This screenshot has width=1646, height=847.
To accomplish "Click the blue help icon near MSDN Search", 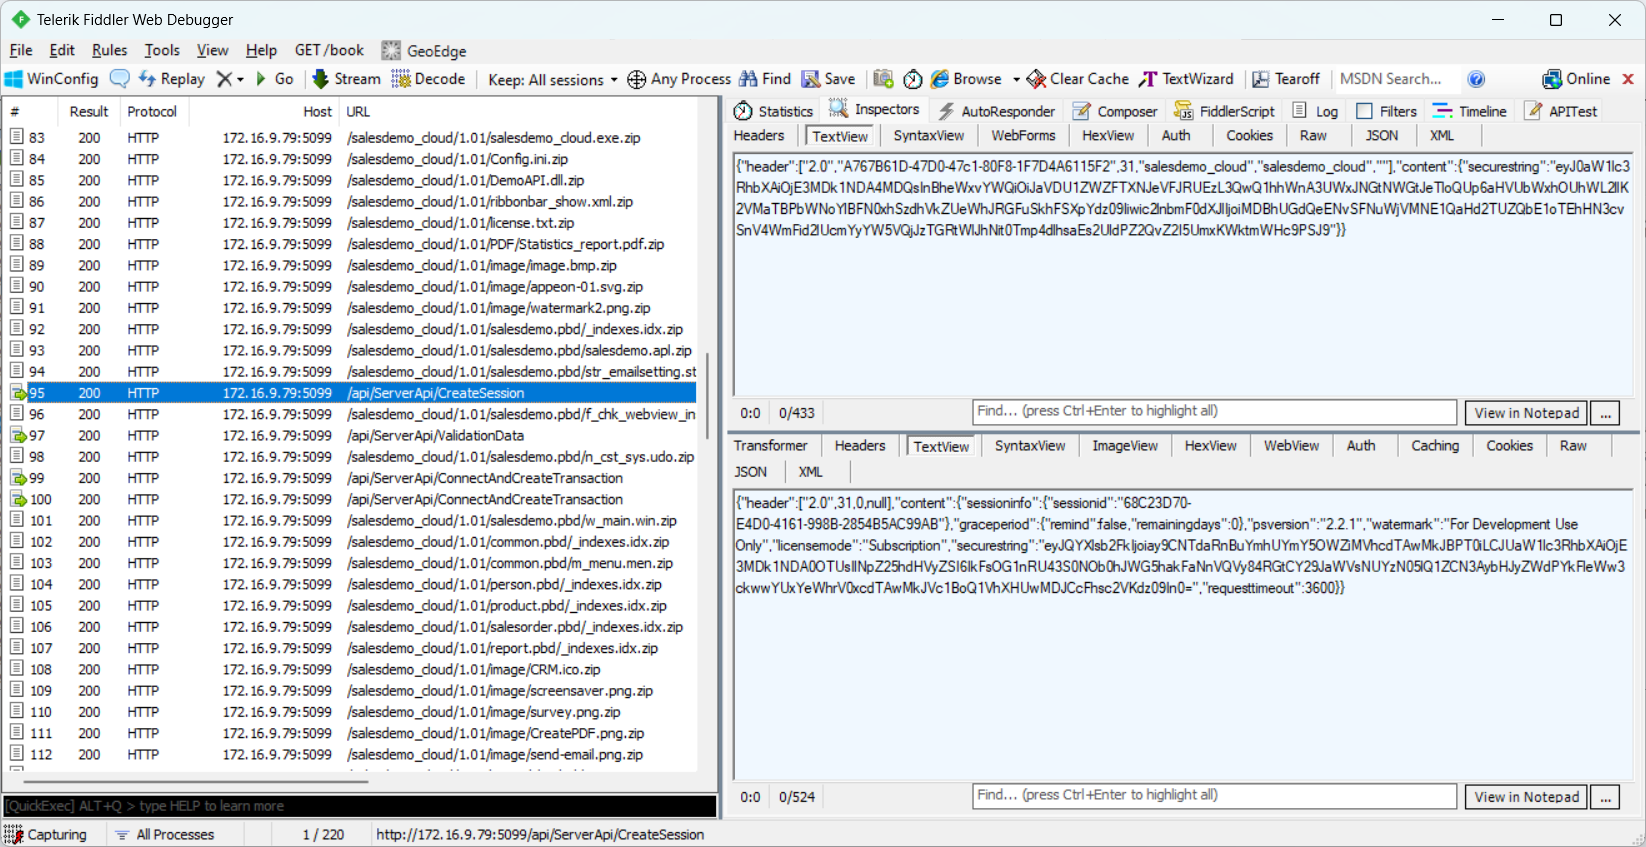I will (x=1476, y=79).
